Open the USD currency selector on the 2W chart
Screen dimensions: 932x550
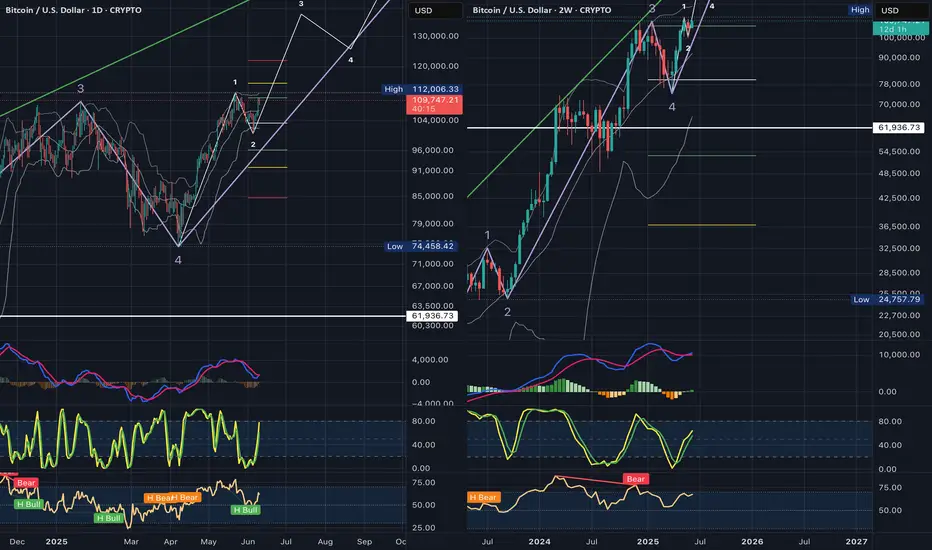902,11
